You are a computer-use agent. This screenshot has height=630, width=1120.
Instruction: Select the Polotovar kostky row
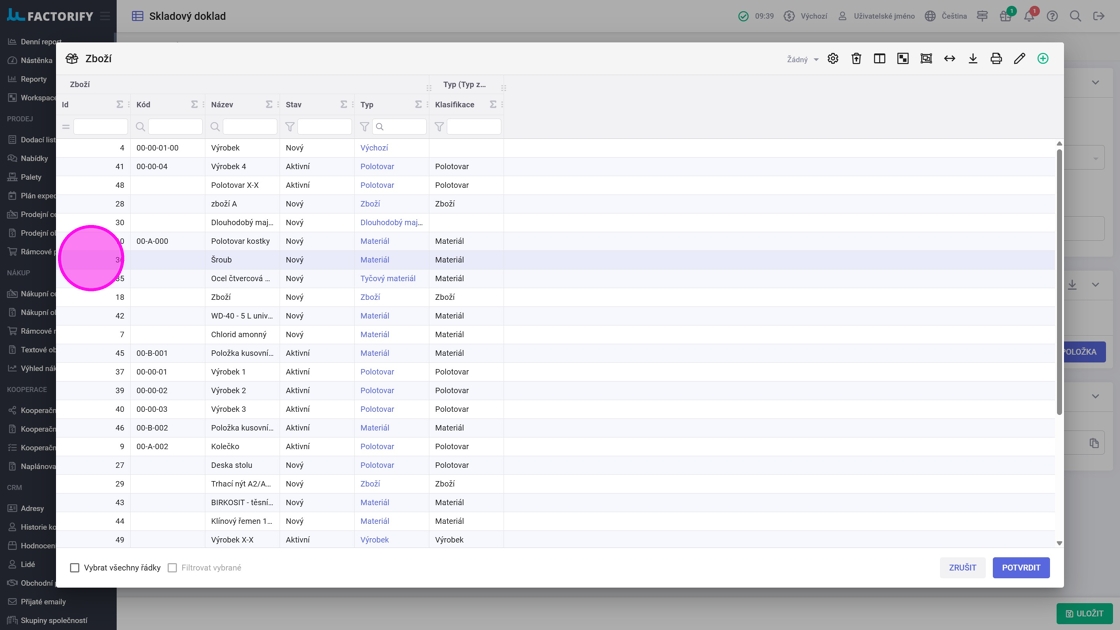point(556,241)
